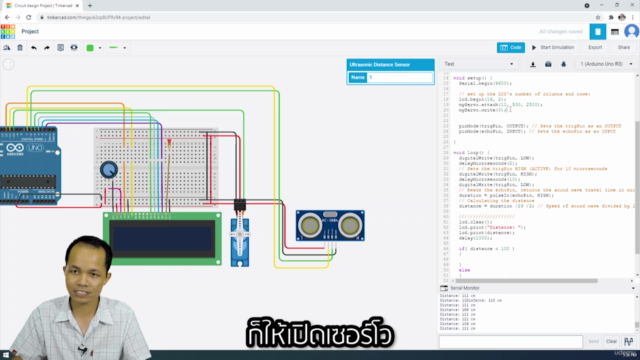Viewport: 640px width, 360px height.
Task: Open the user profile avatar
Action: 632,31
